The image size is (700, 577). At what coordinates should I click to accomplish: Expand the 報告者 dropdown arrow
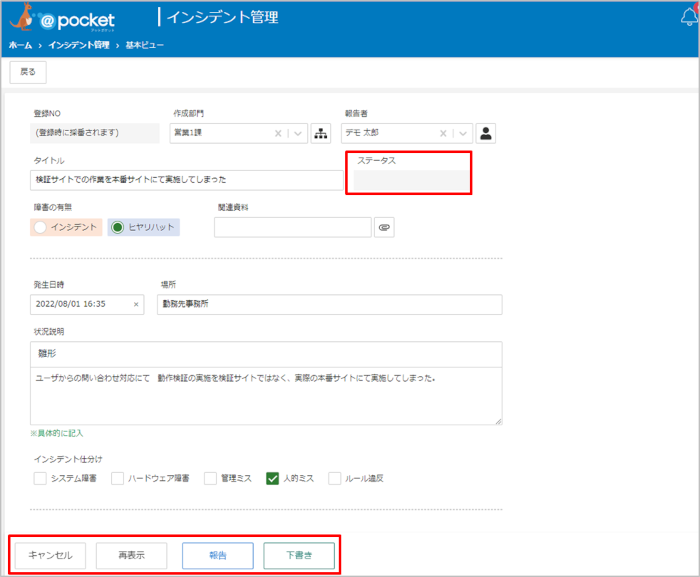[463, 133]
